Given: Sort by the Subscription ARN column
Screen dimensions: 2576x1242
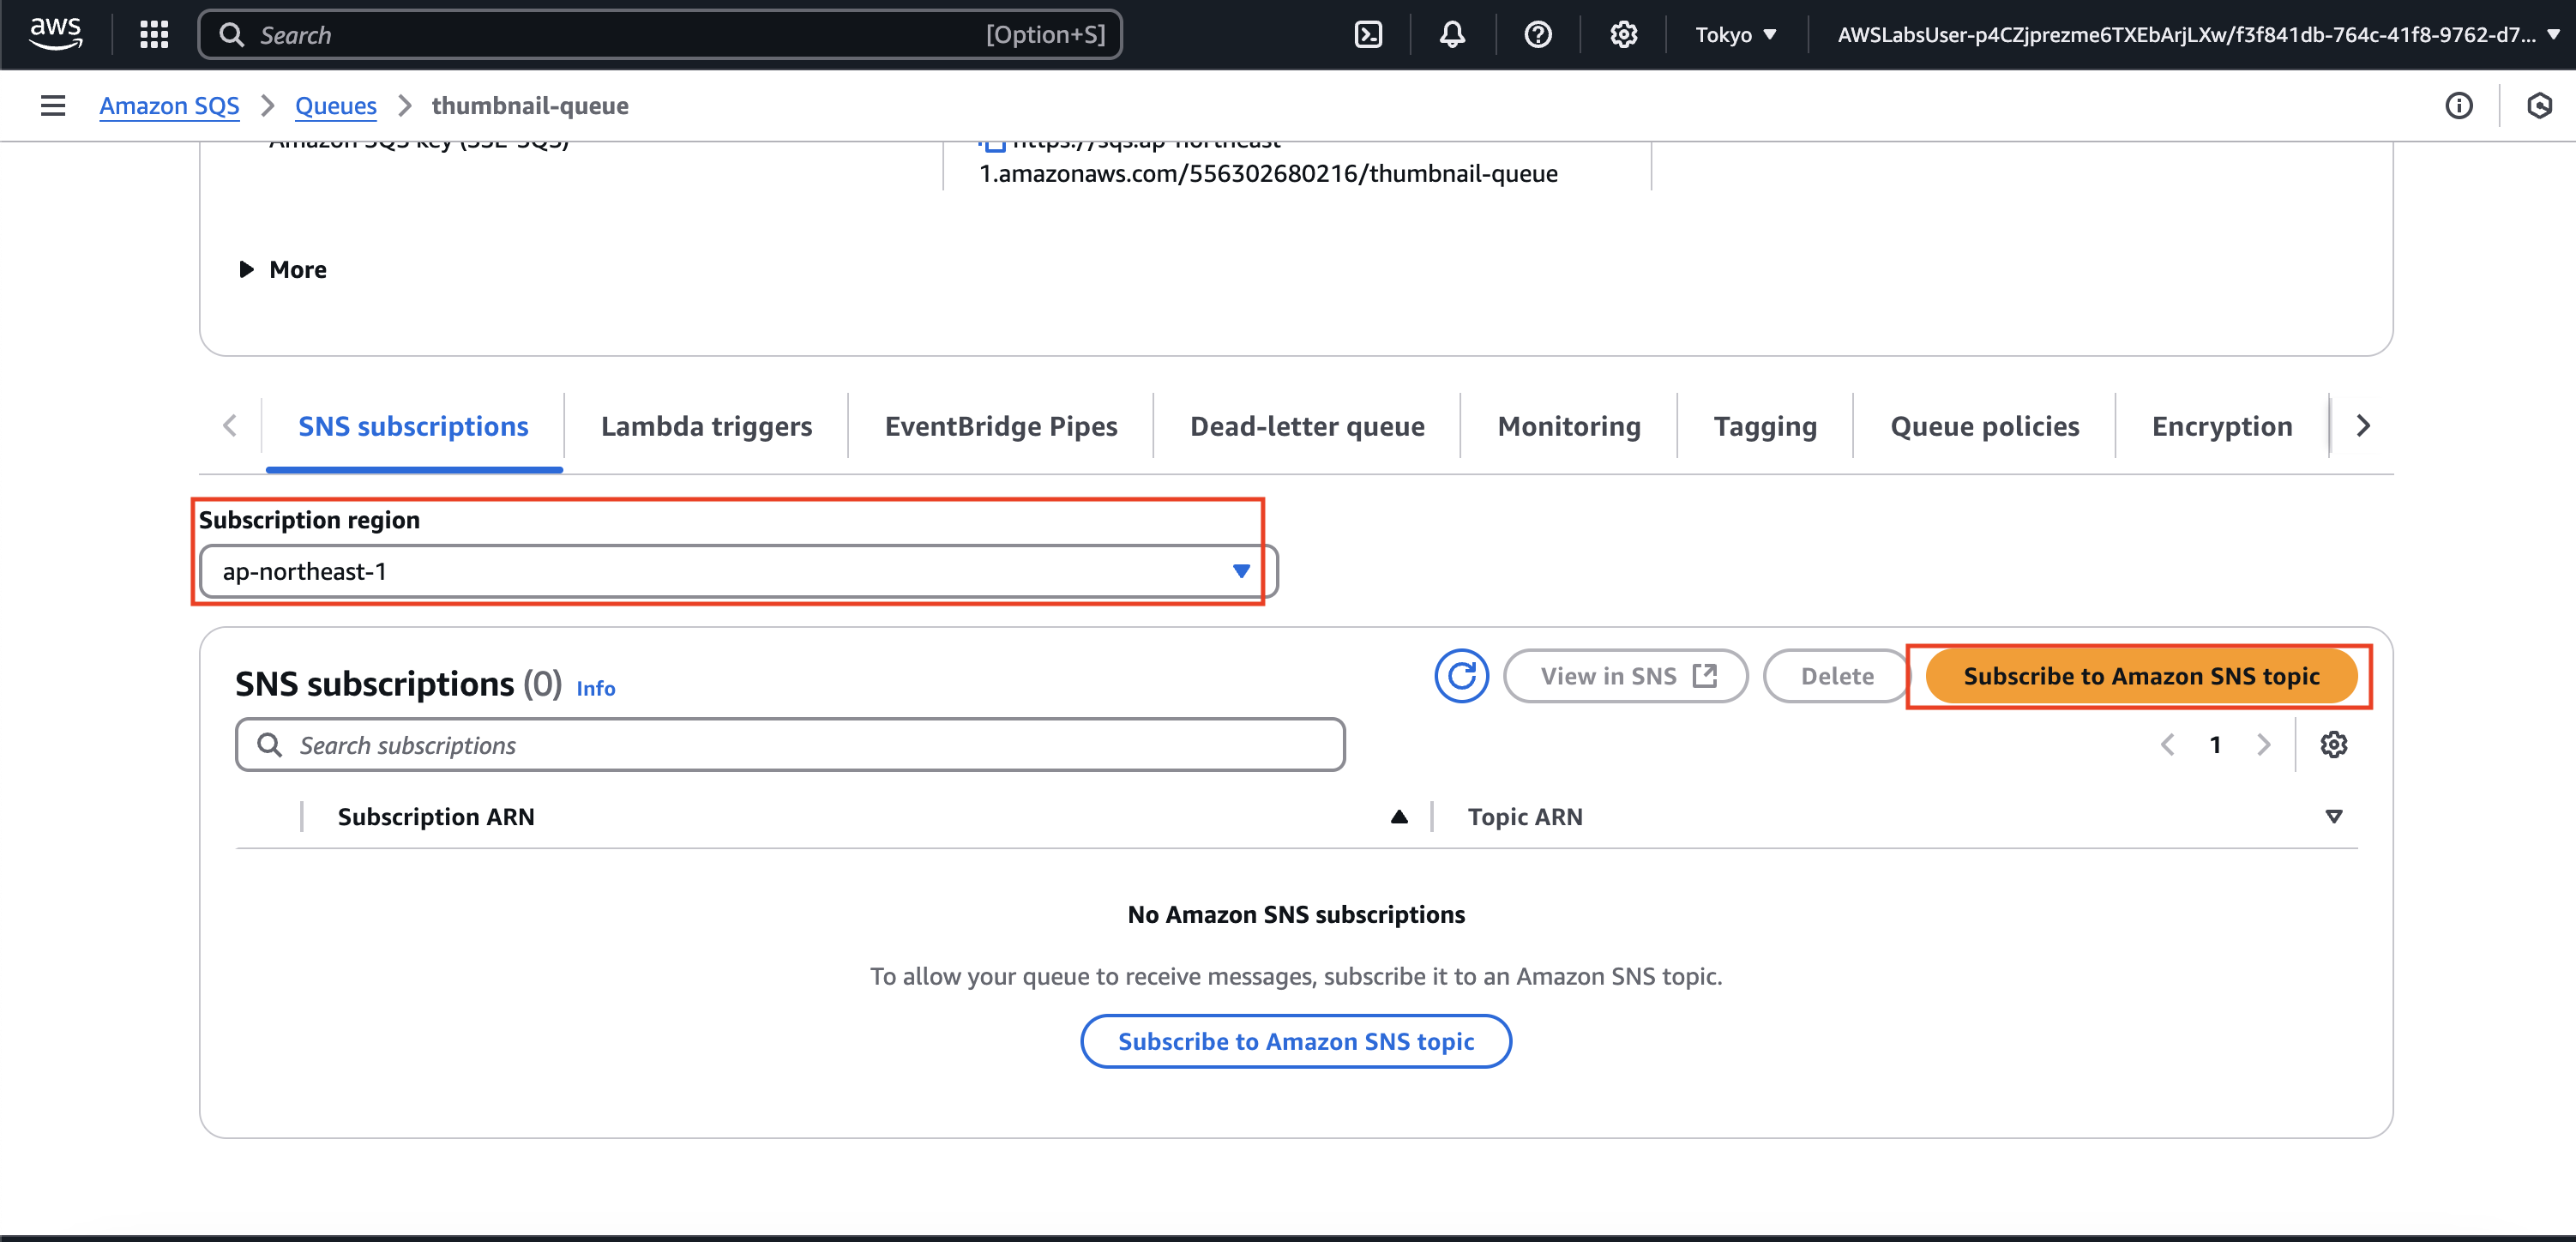Looking at the screenshot, I should [x=435, y=817].
